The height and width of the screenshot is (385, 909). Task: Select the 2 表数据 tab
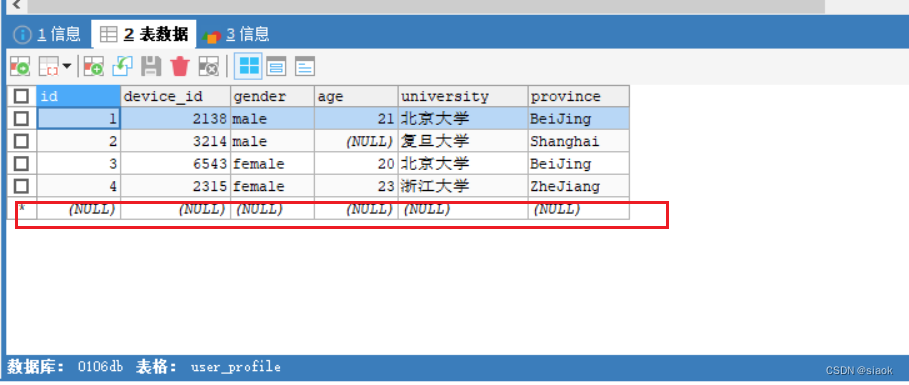click(144, 34)
